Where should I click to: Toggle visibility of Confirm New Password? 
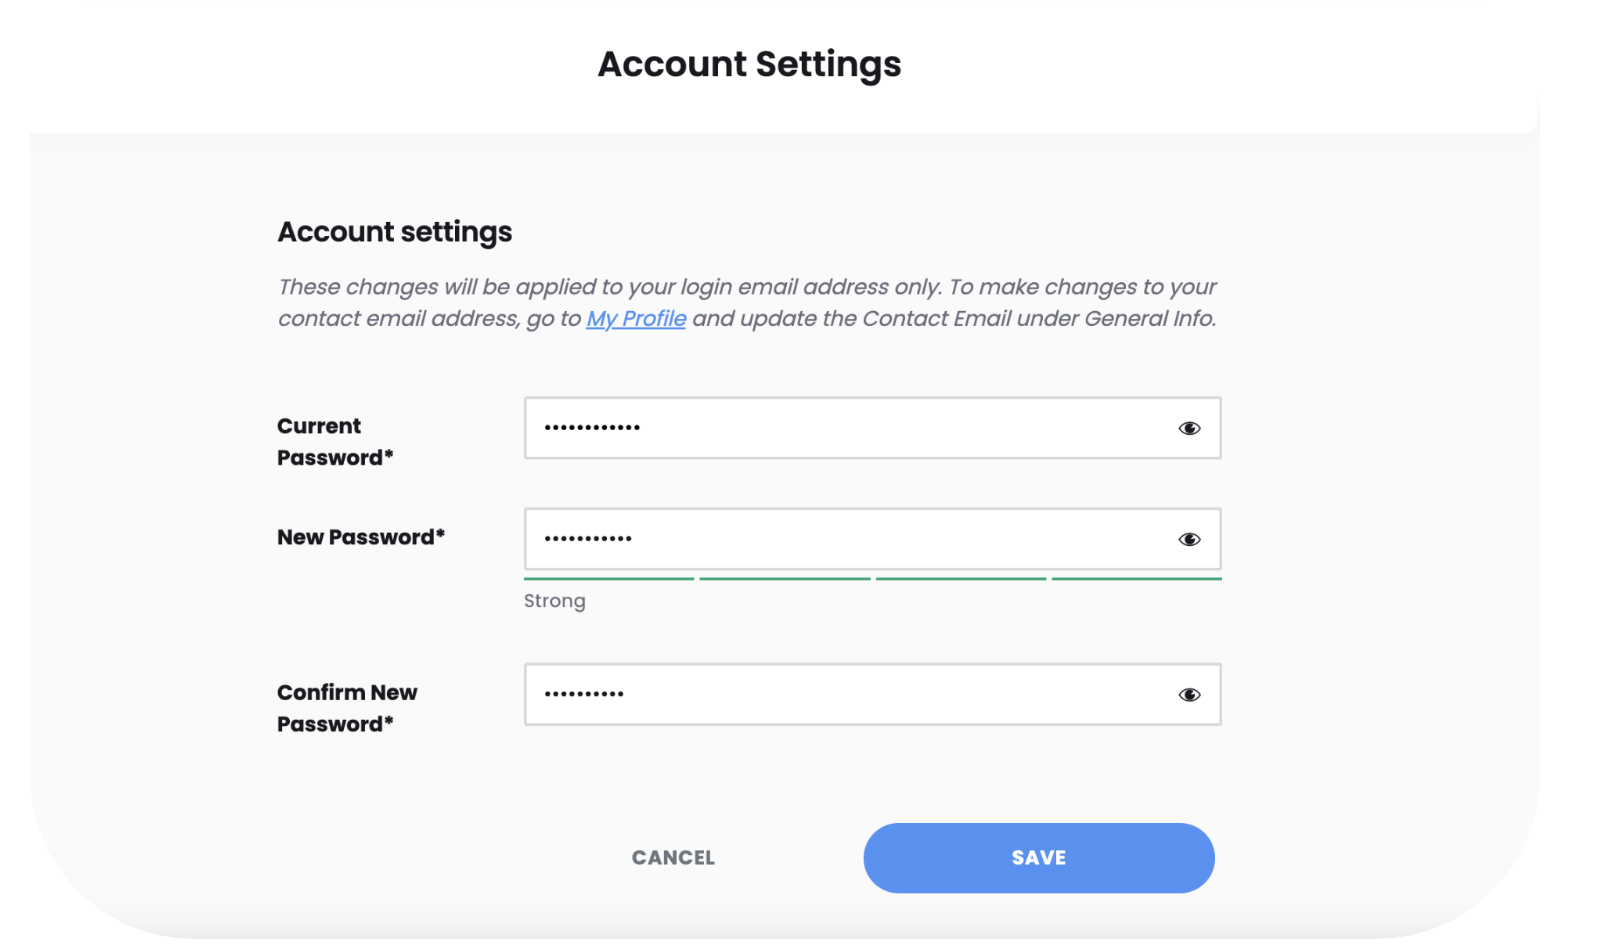(x=1189, y=695)
